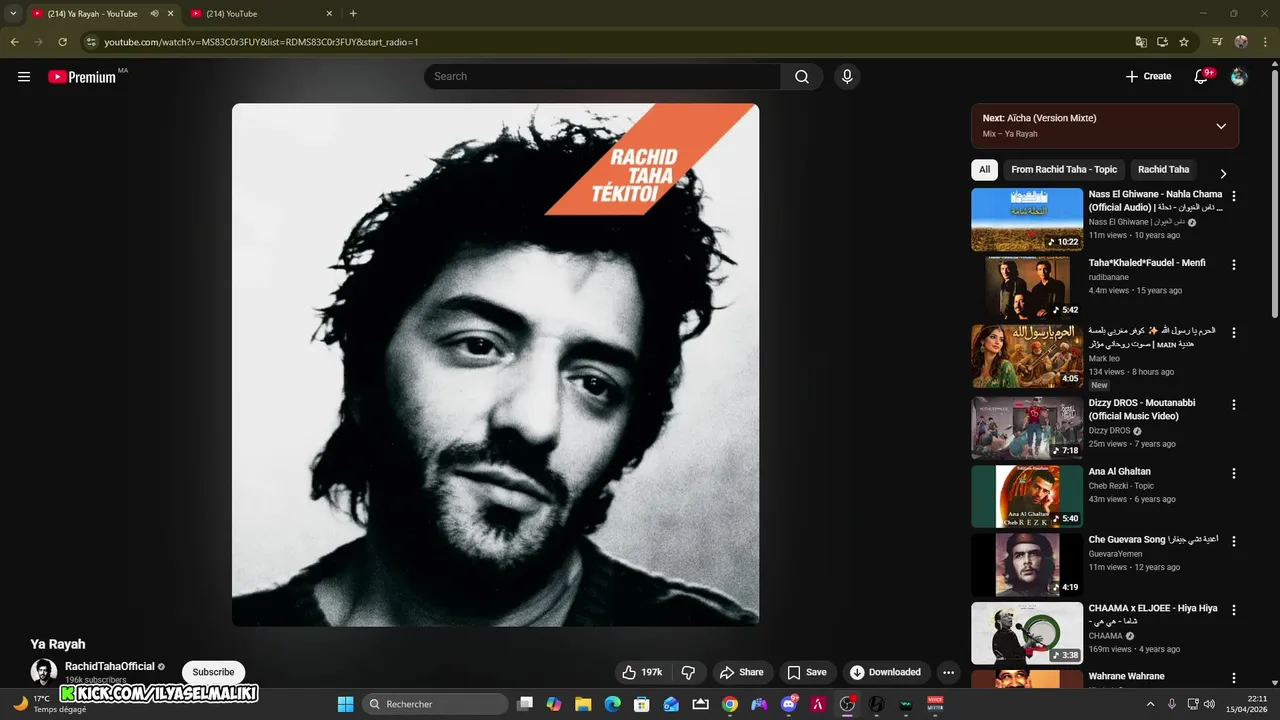Save the video to a playlist
Image resolution: width=1280 pixels, height=720 pixels.
806,672
